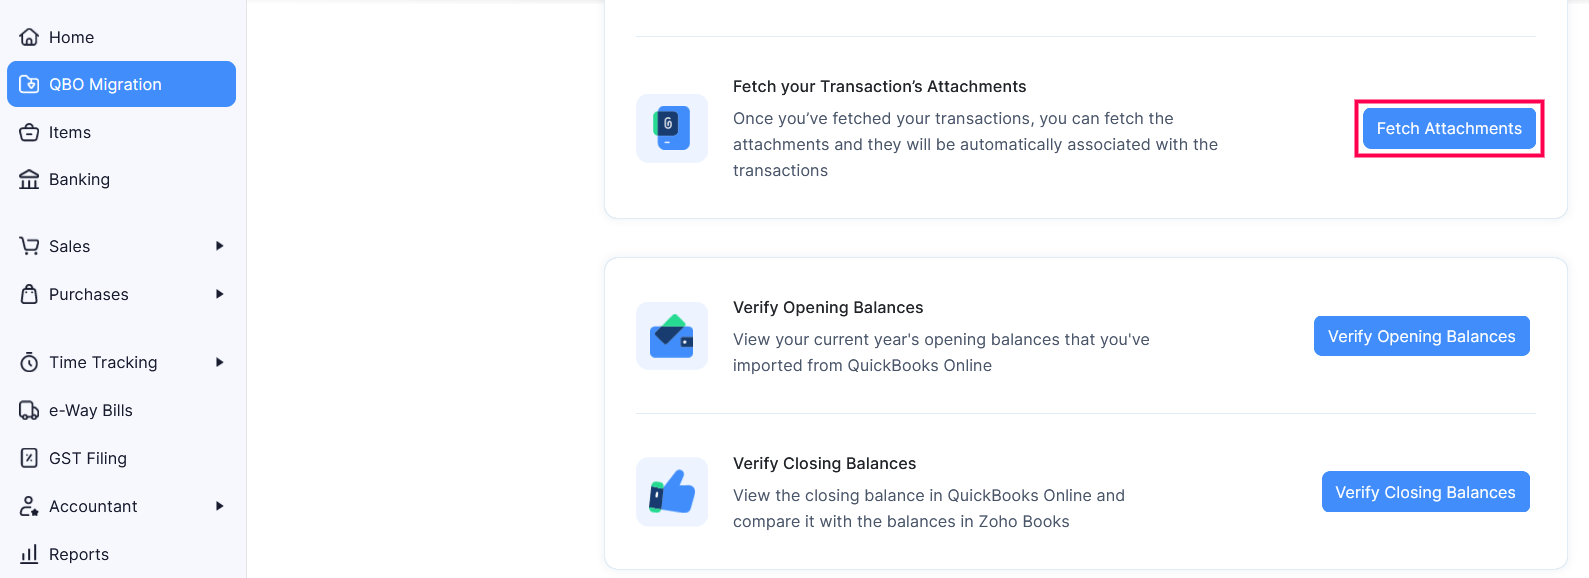
Task: Click the Banking sidebar icon
Action: 30,179
